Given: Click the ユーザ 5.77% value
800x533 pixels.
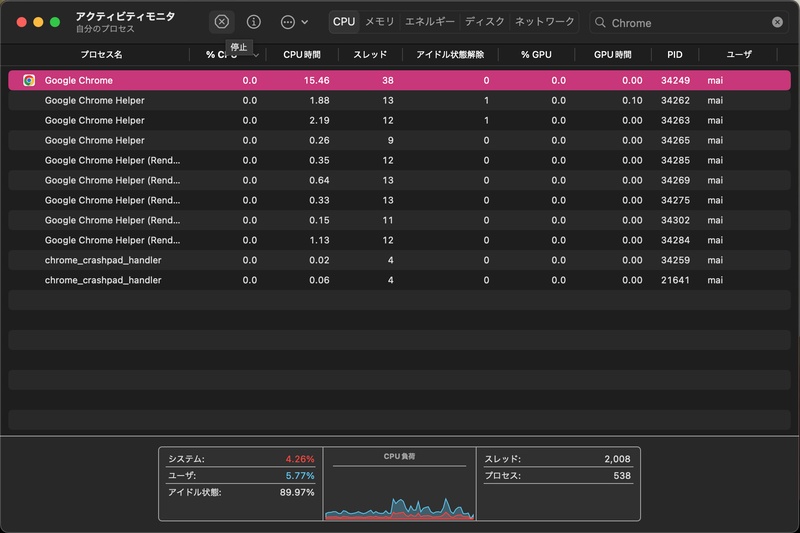Looking at the screenshot, I should coord(300,476).
